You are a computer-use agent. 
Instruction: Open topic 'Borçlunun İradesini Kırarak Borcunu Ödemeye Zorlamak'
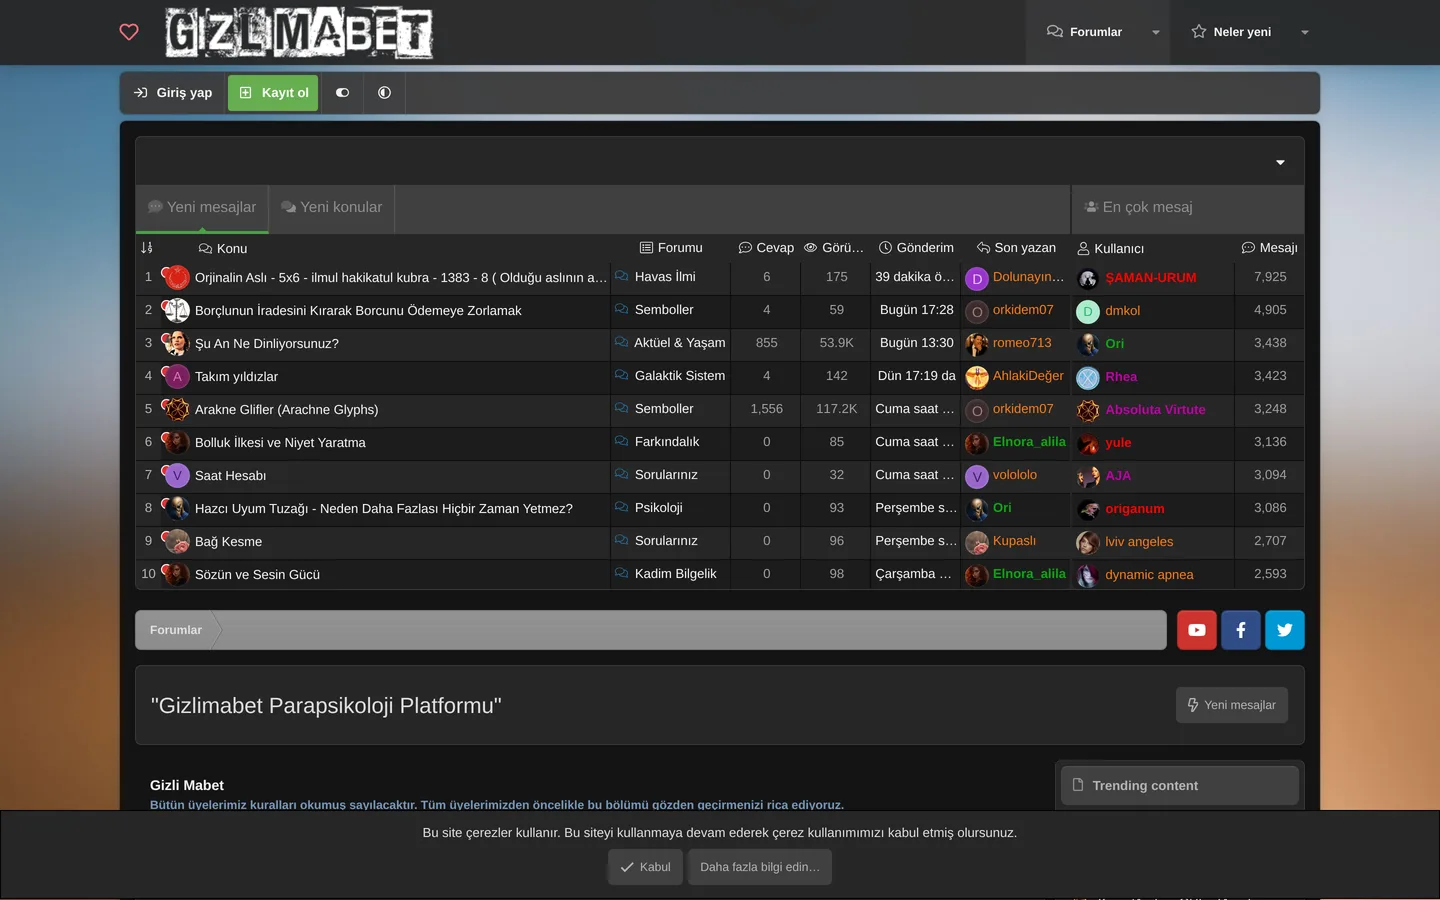(358, 311)
